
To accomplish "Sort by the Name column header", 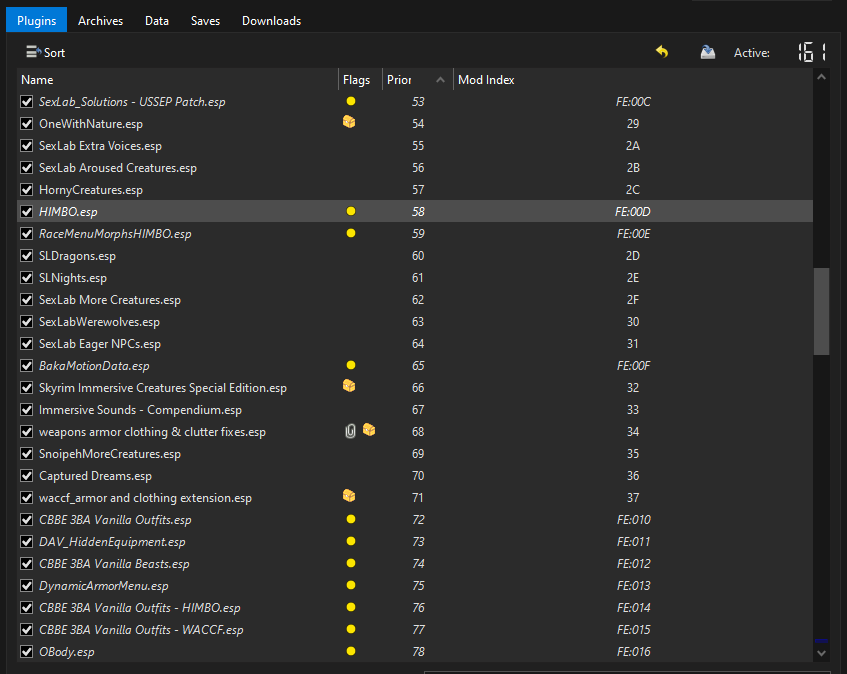I will 178,79.
